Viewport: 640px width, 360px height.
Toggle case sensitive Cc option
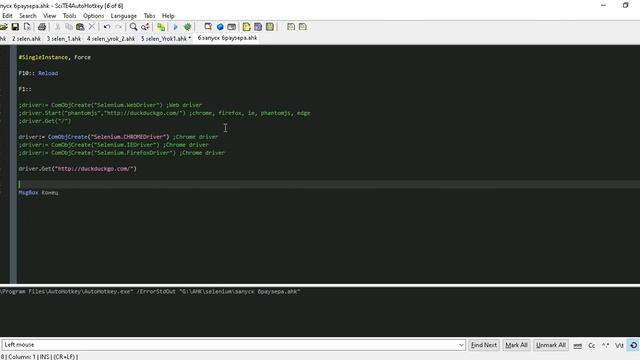coord(591,345)
